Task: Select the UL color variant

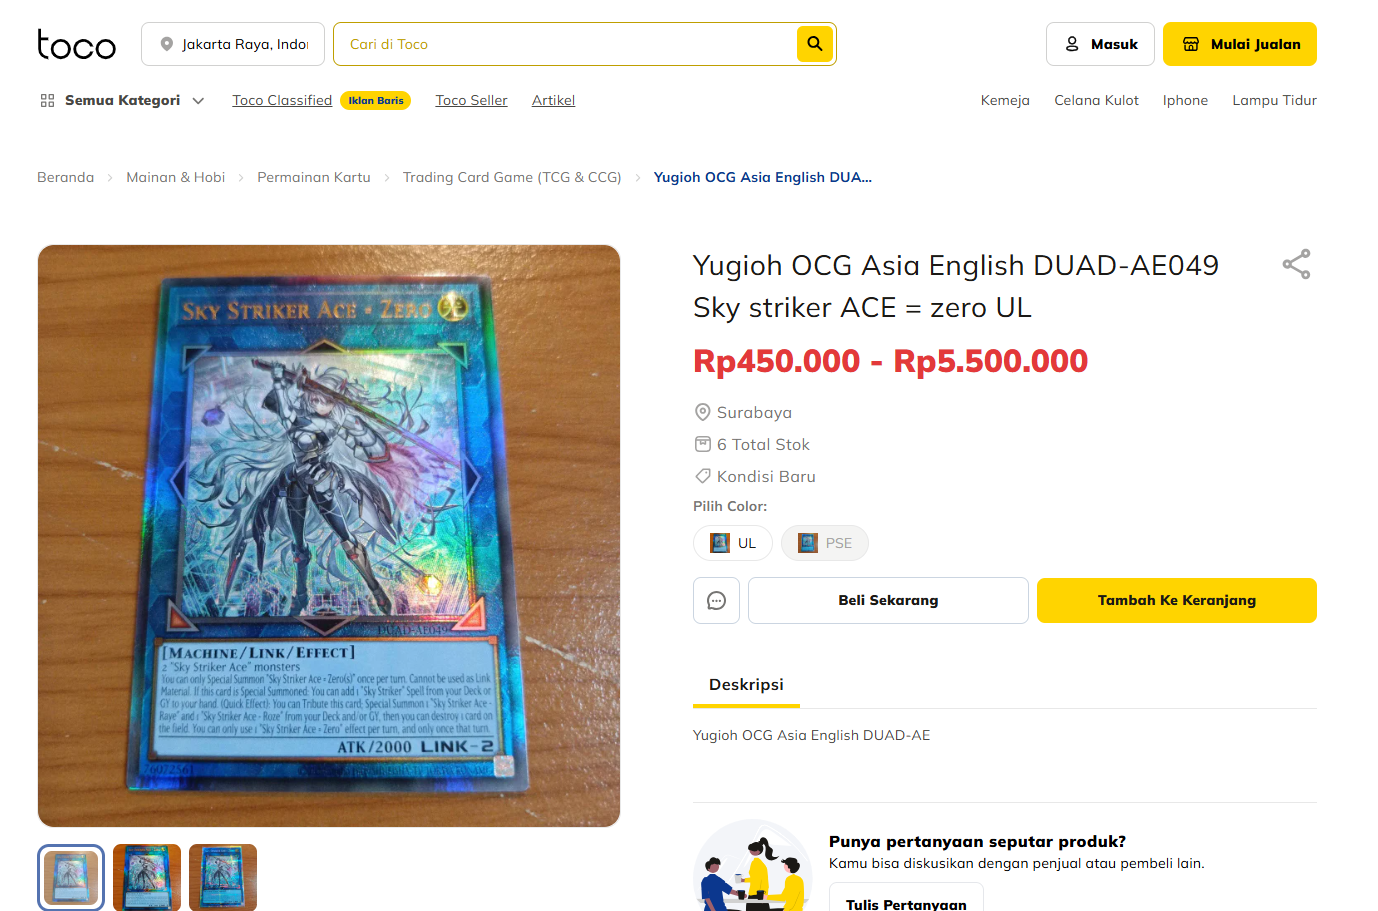Action: pos(733,543)
